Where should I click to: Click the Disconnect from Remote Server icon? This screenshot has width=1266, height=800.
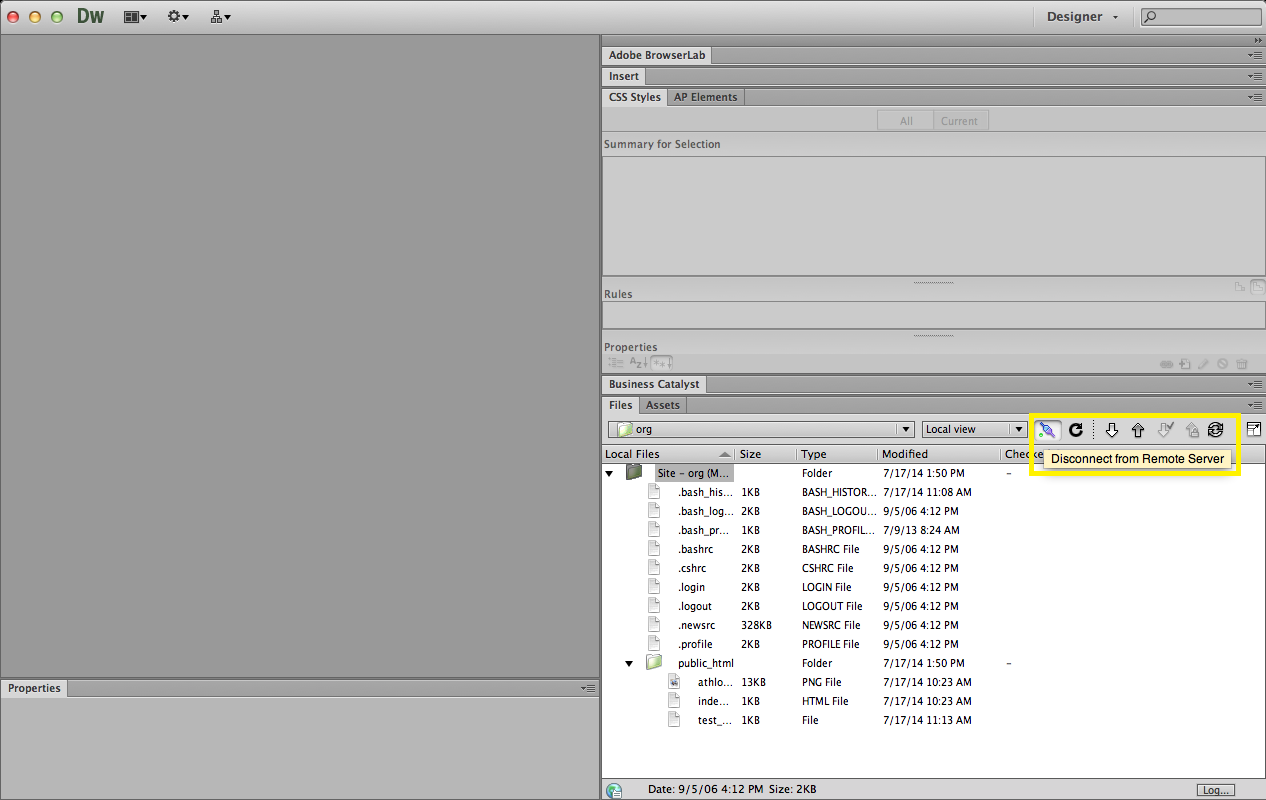click(x=1047, y=430)
